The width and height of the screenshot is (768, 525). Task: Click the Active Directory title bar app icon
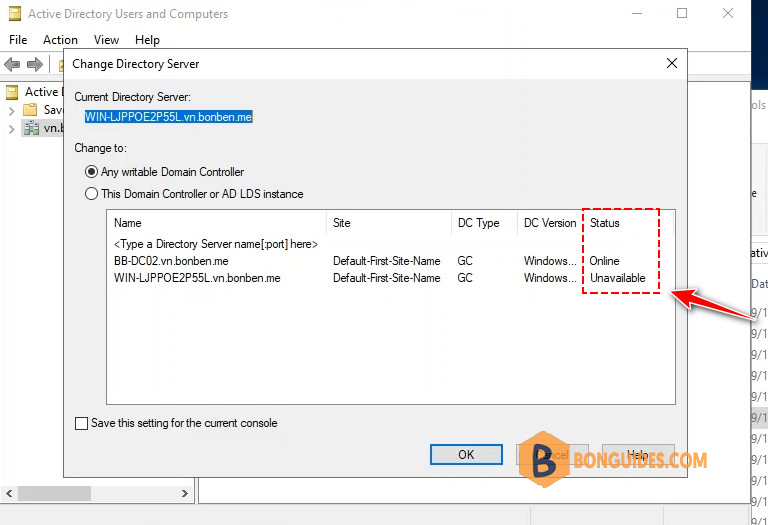point(15,14)
